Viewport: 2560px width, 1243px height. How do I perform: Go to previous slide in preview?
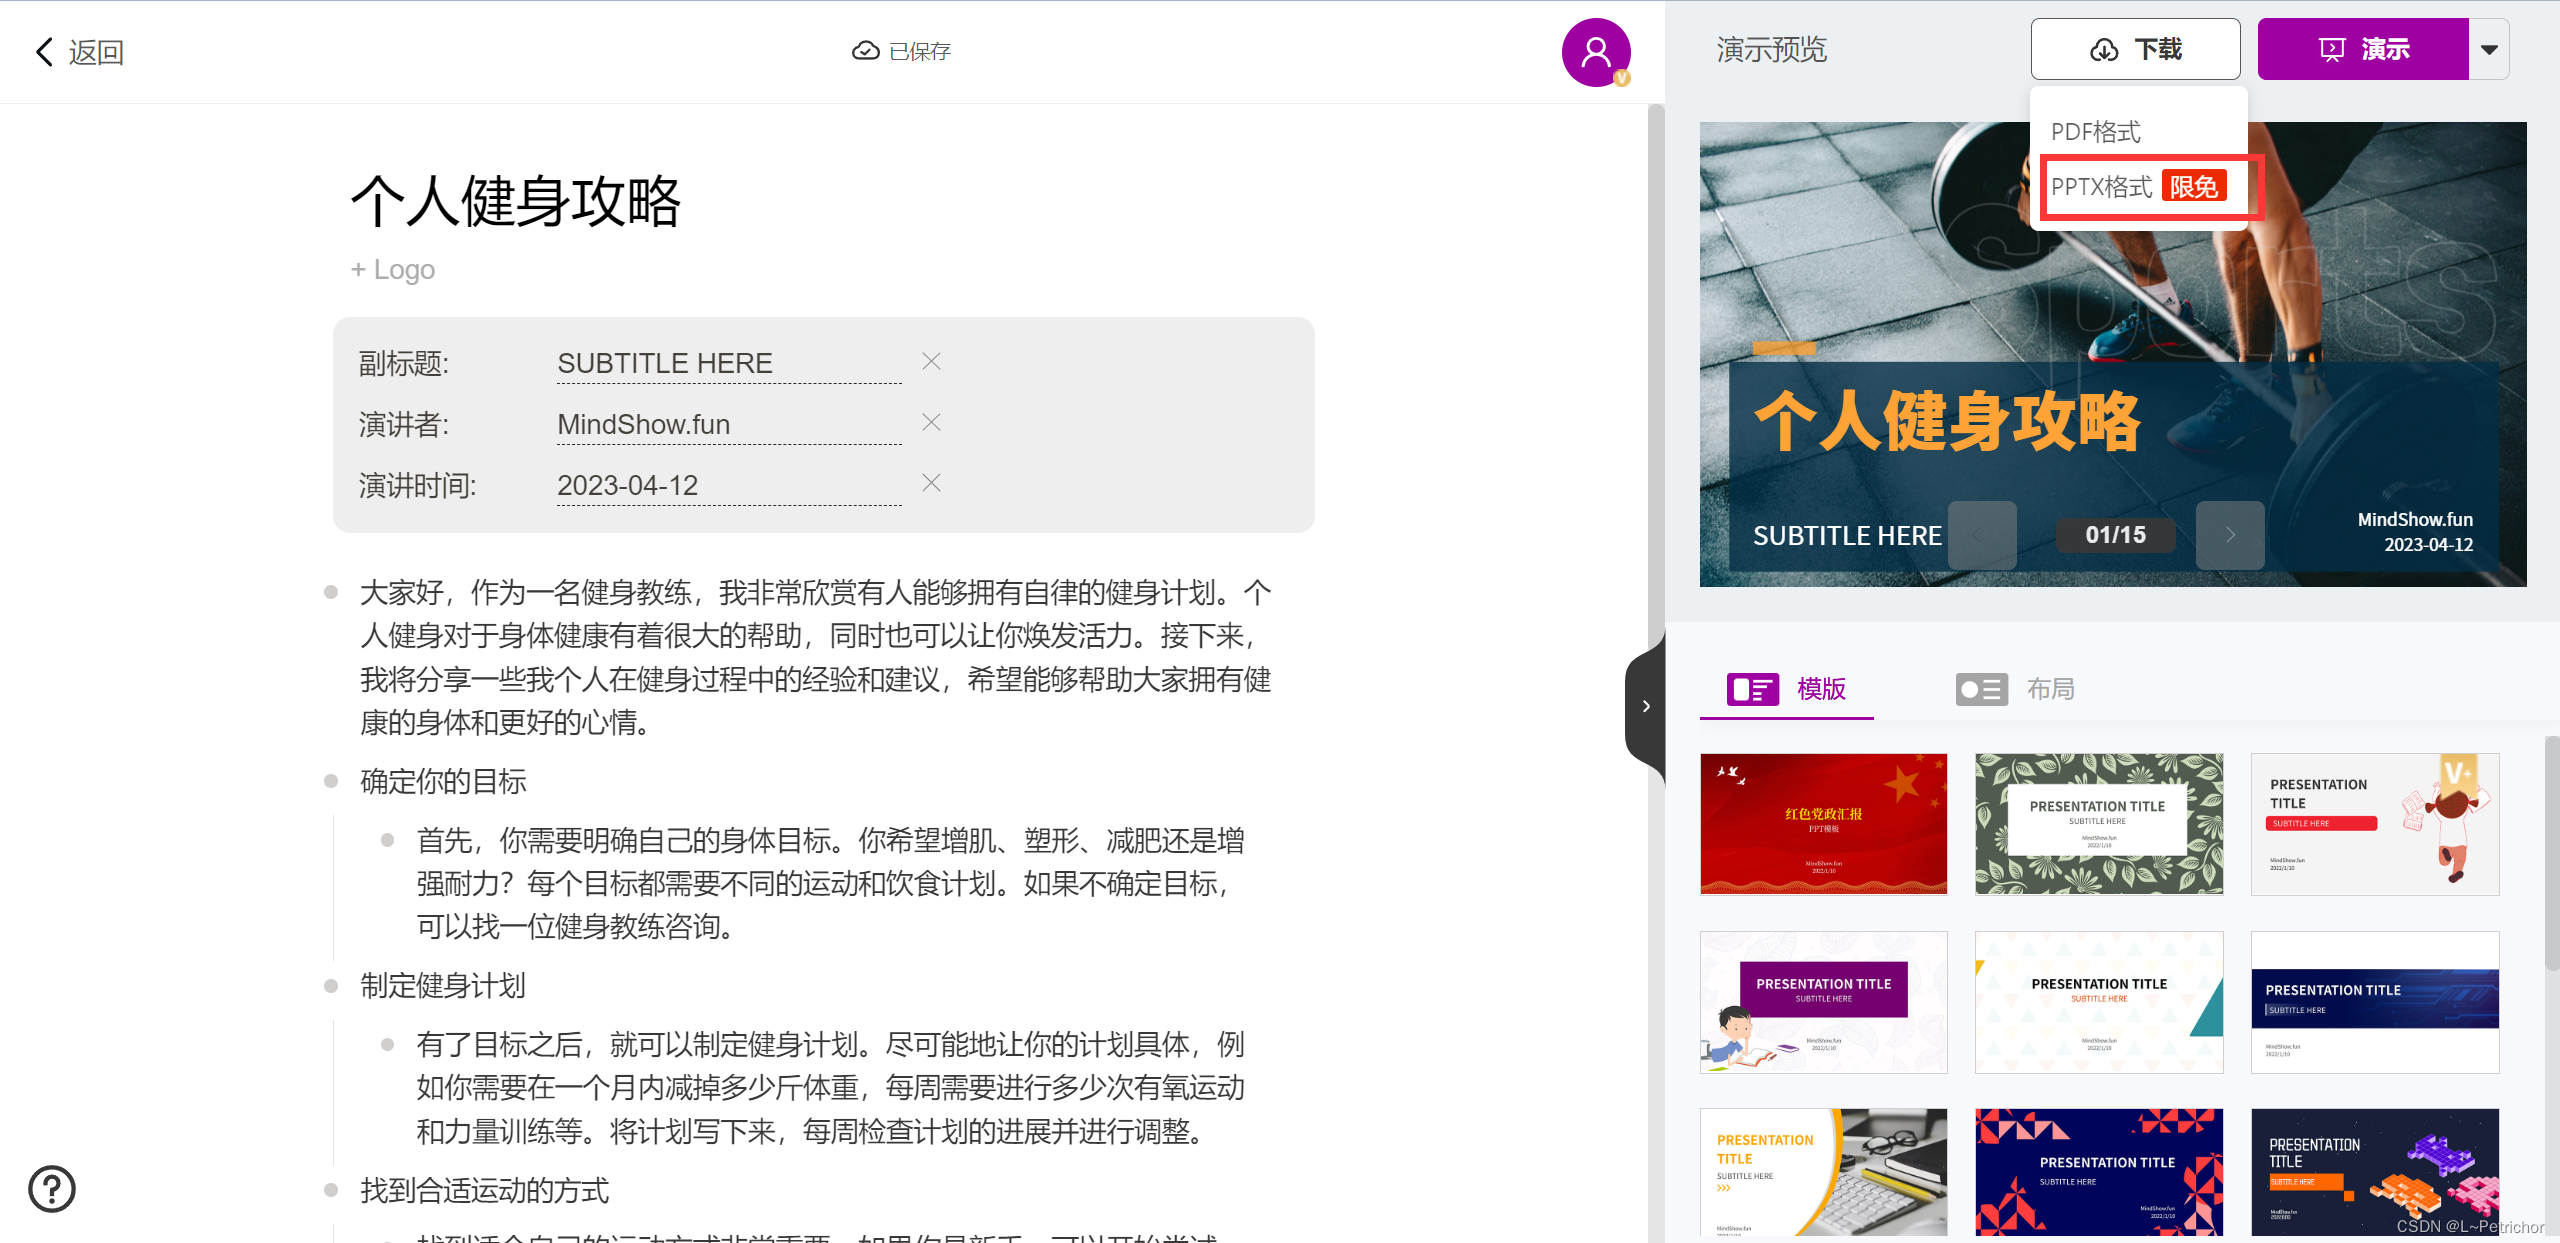click(1981, 535)
